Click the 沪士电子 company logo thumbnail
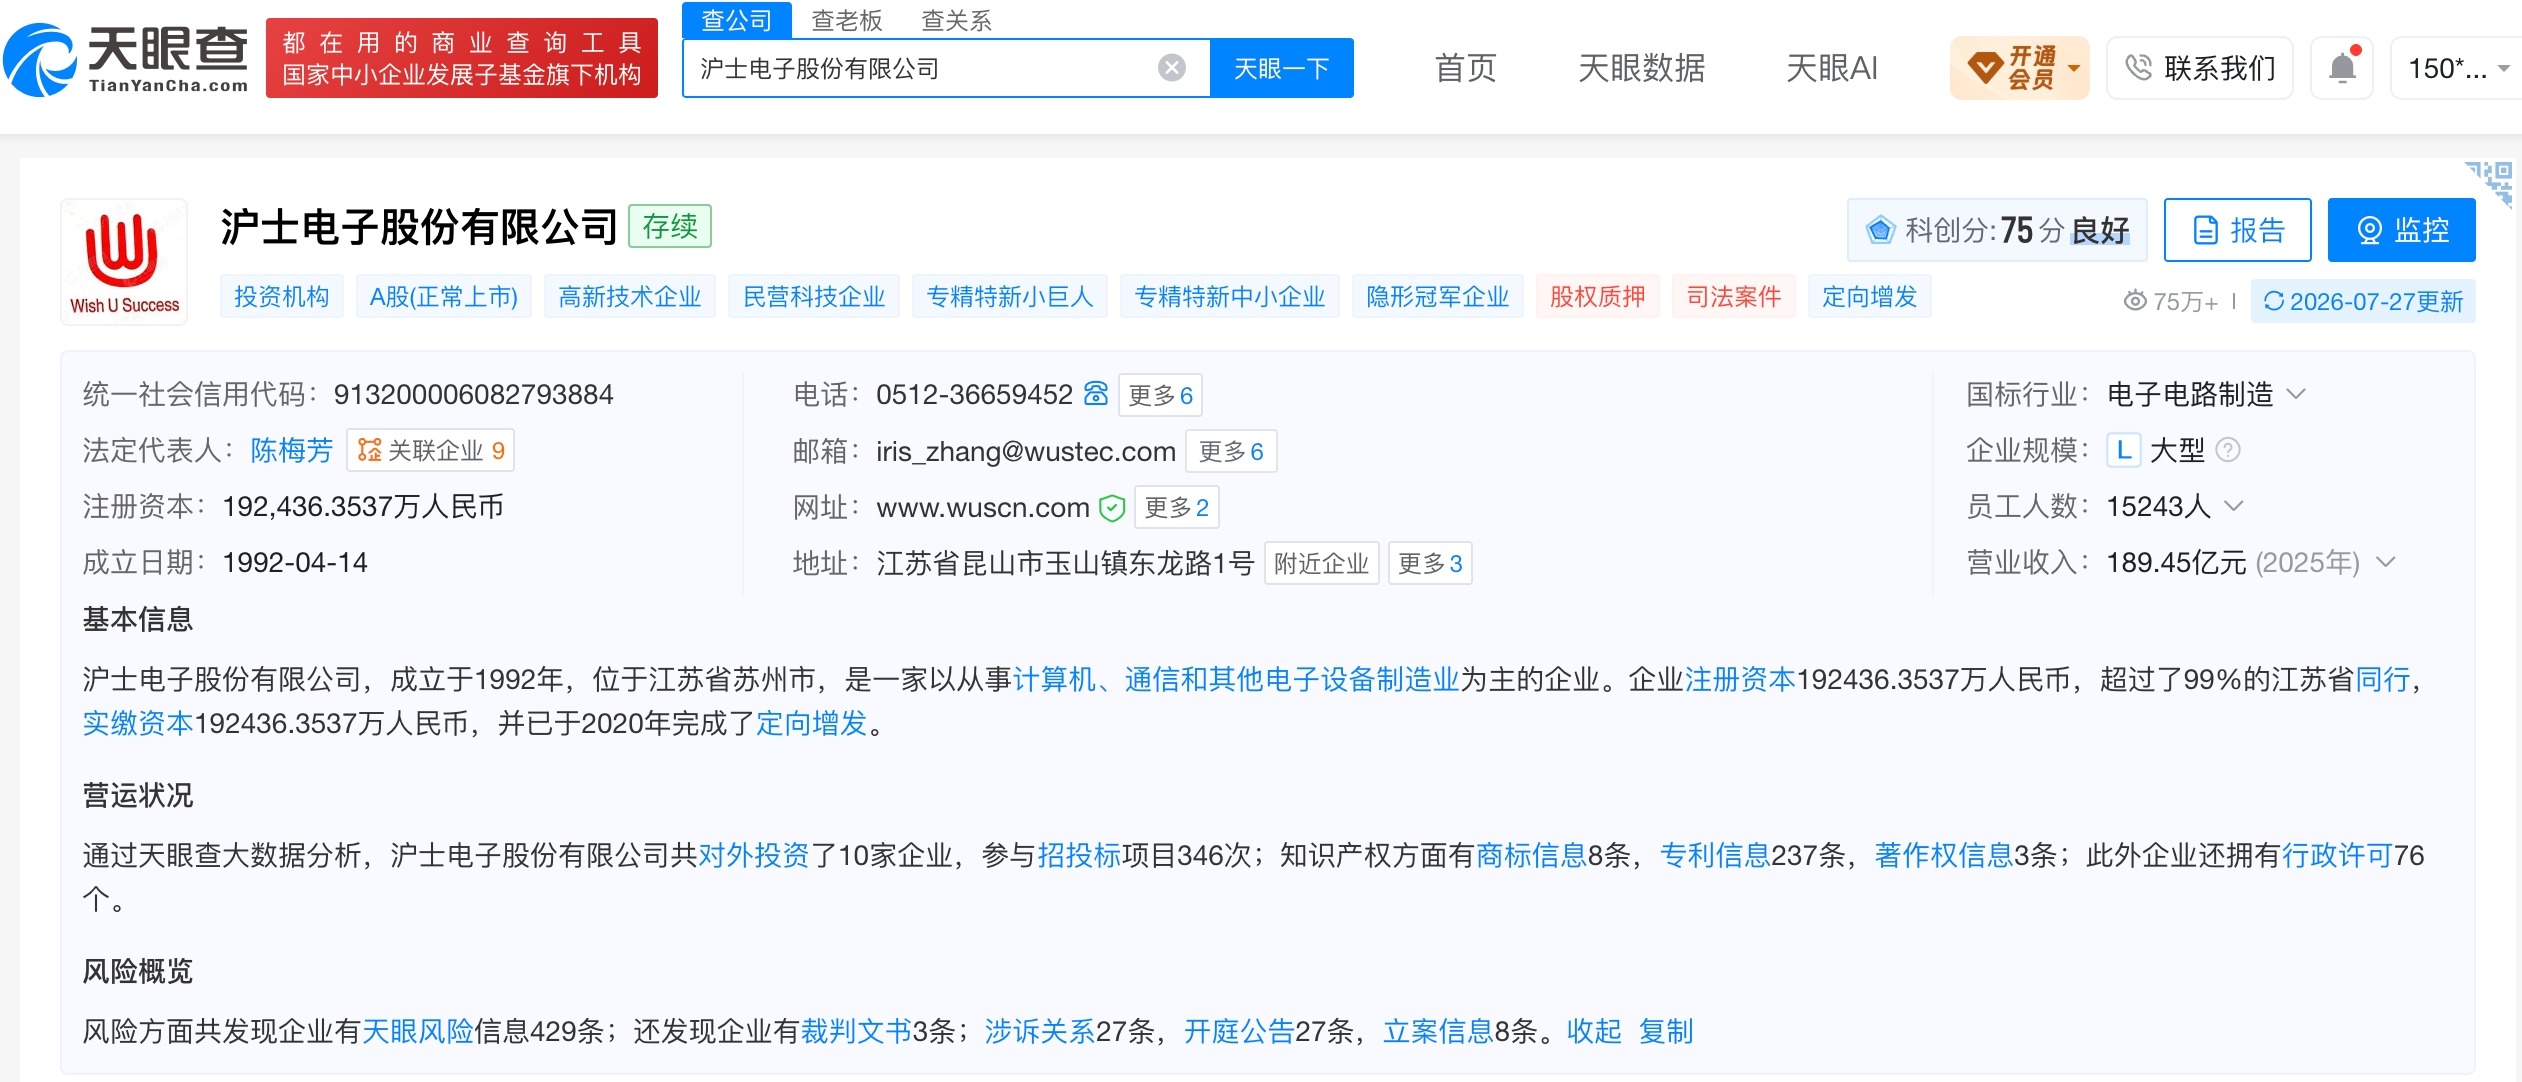Image resolution: width=2522 pixels, height=1082 pixels. point(124,261)
